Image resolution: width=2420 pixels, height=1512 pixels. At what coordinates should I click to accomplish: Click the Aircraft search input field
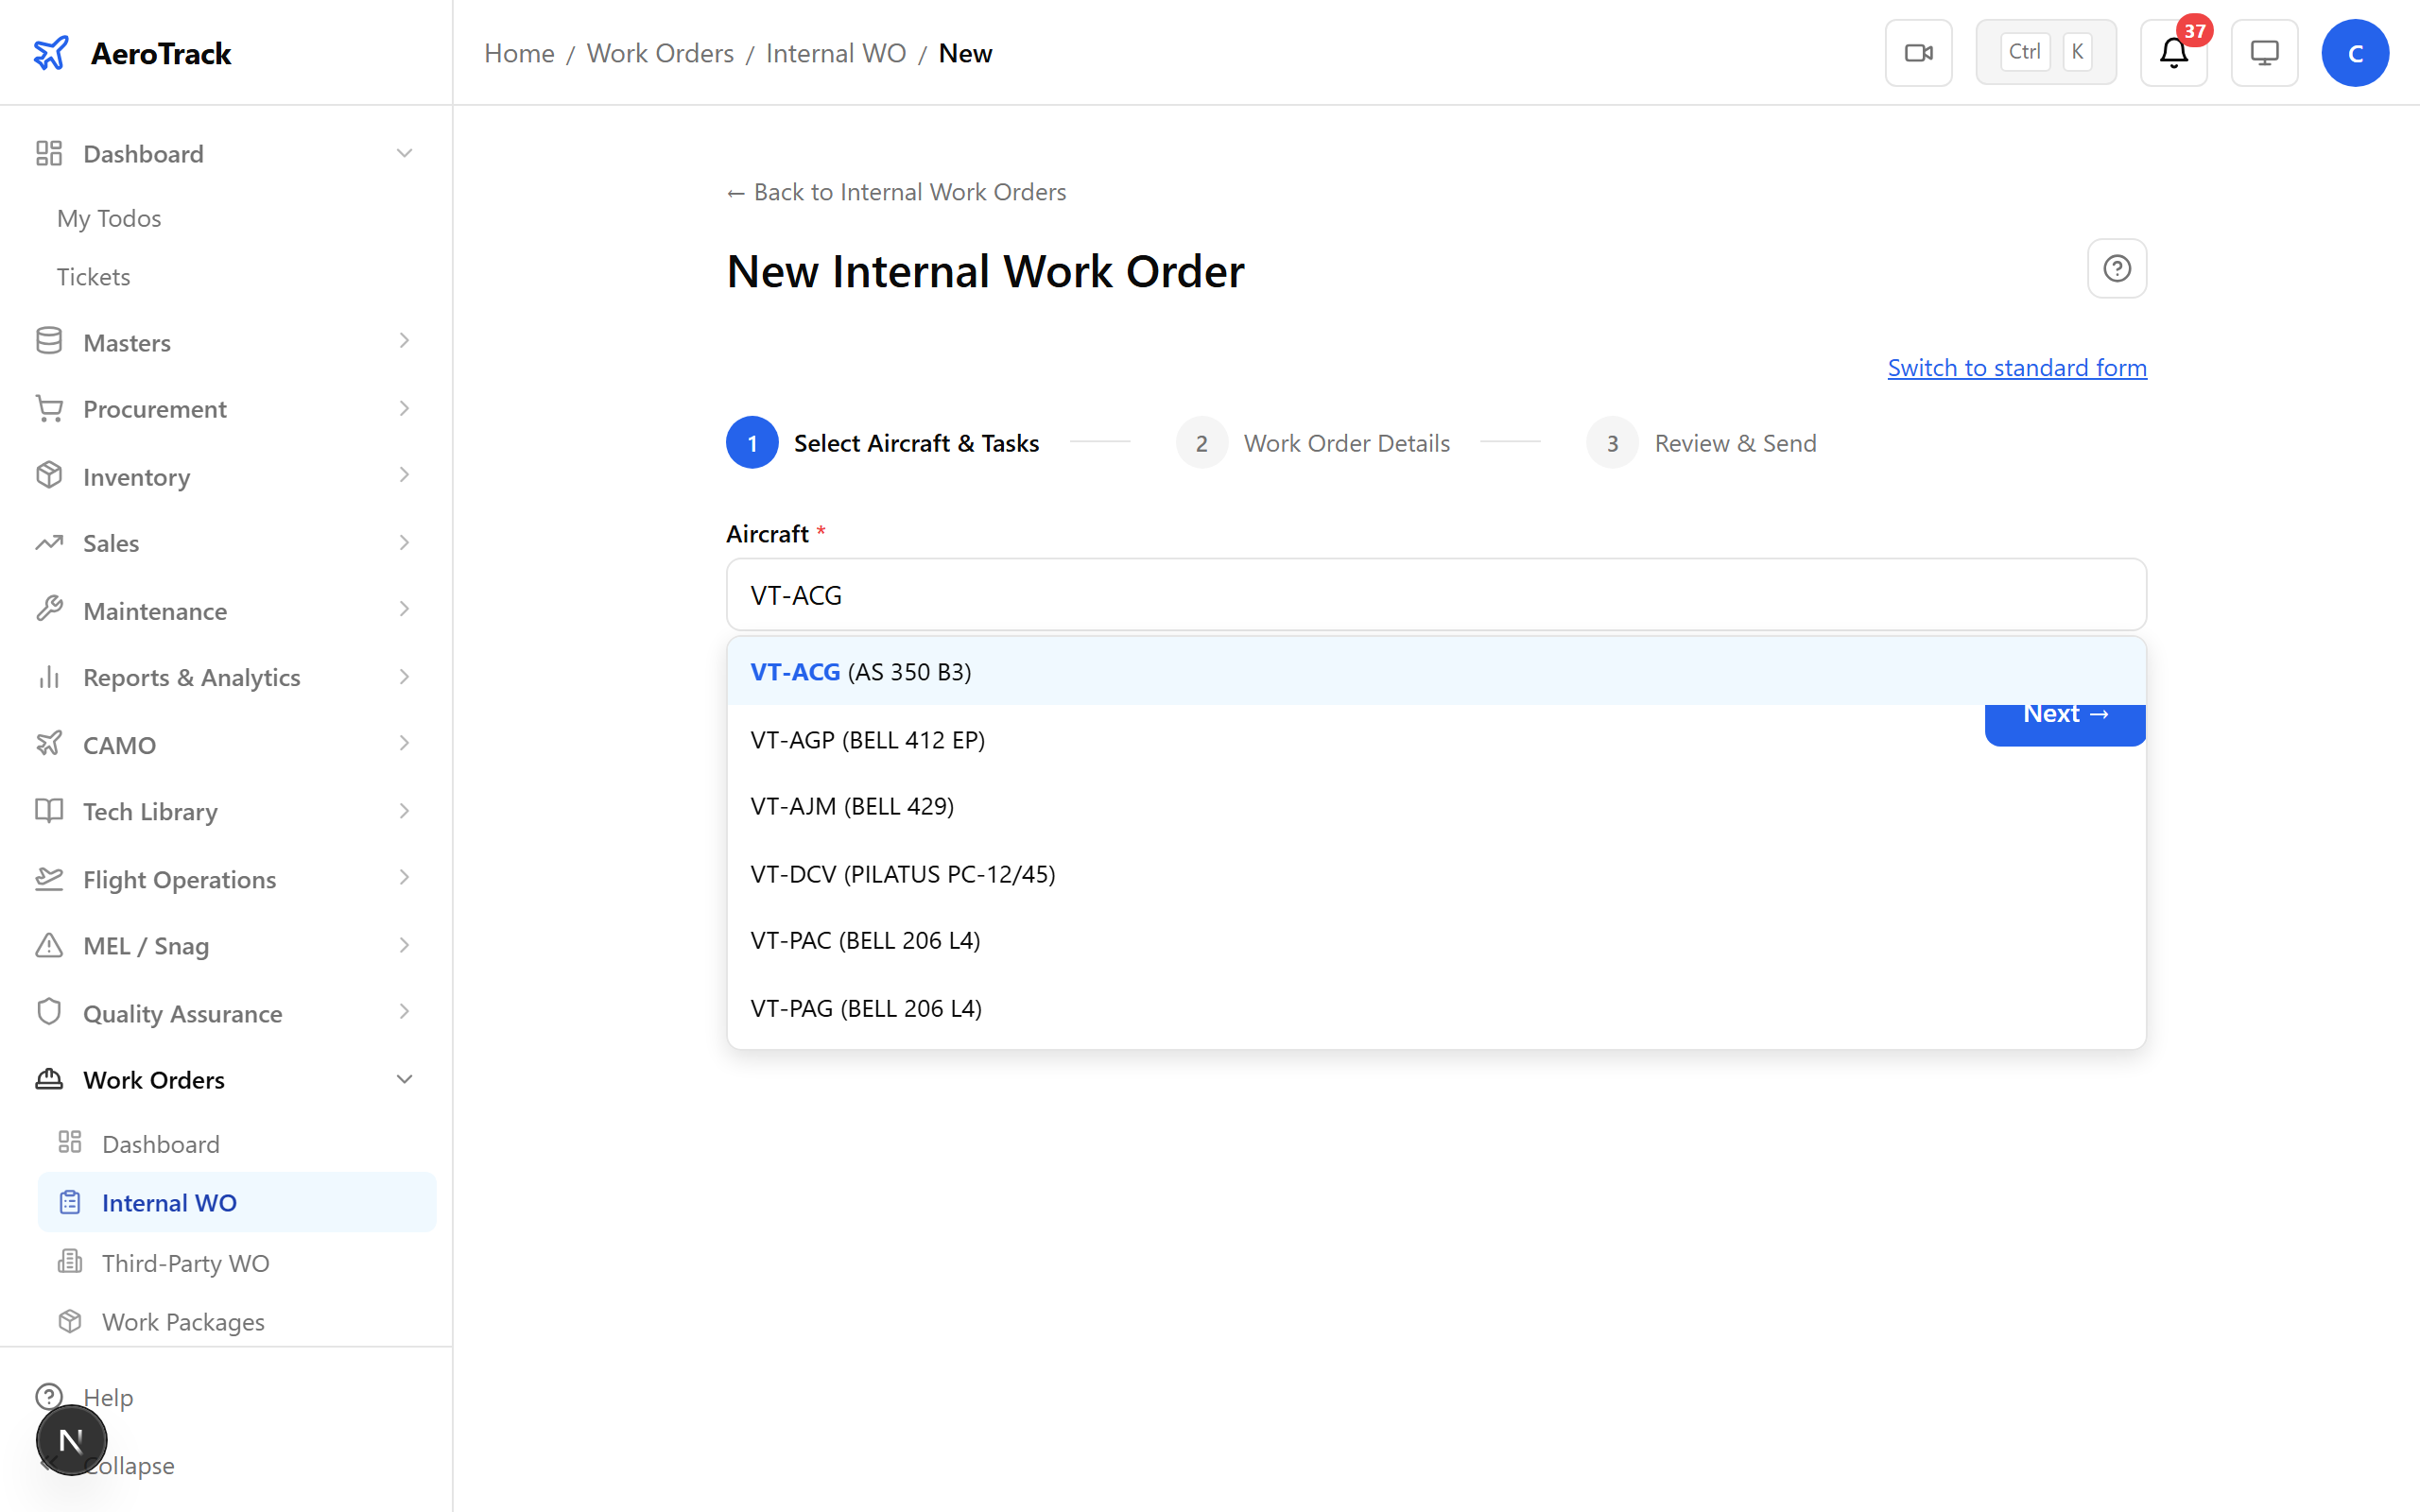point(1435,595)
